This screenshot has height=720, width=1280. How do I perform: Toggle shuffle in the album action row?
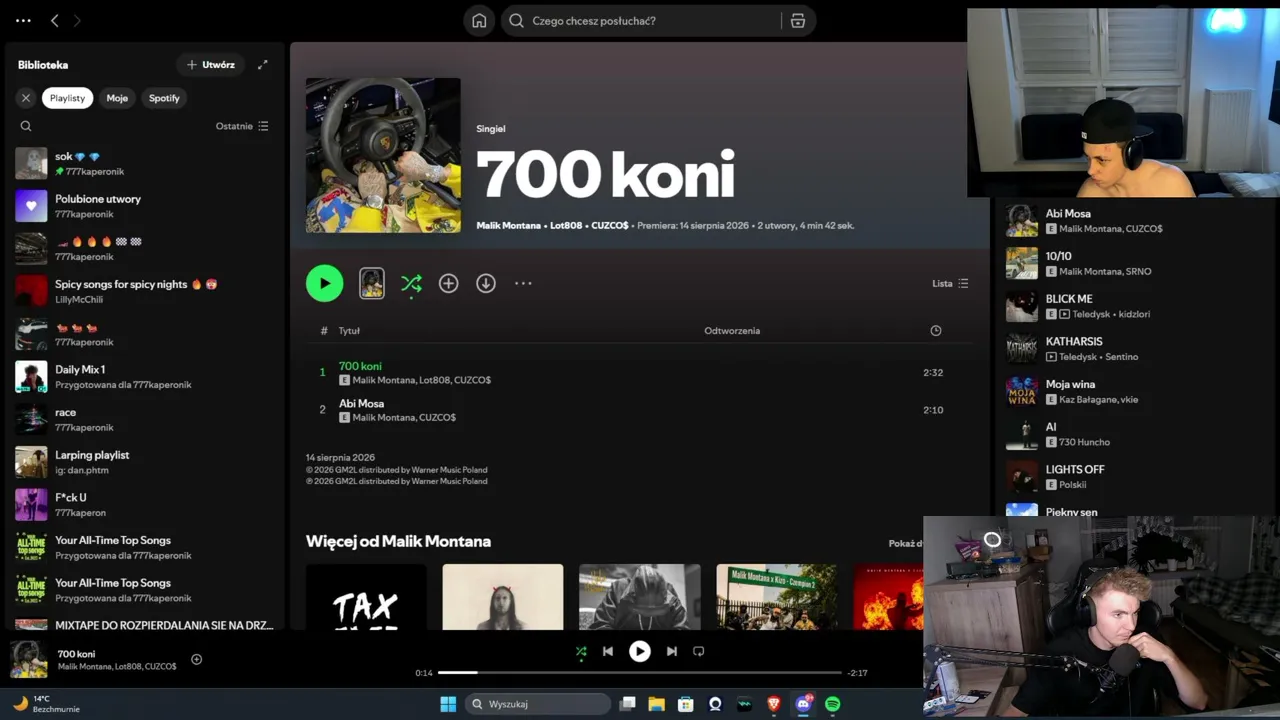(x=411, y=284)
